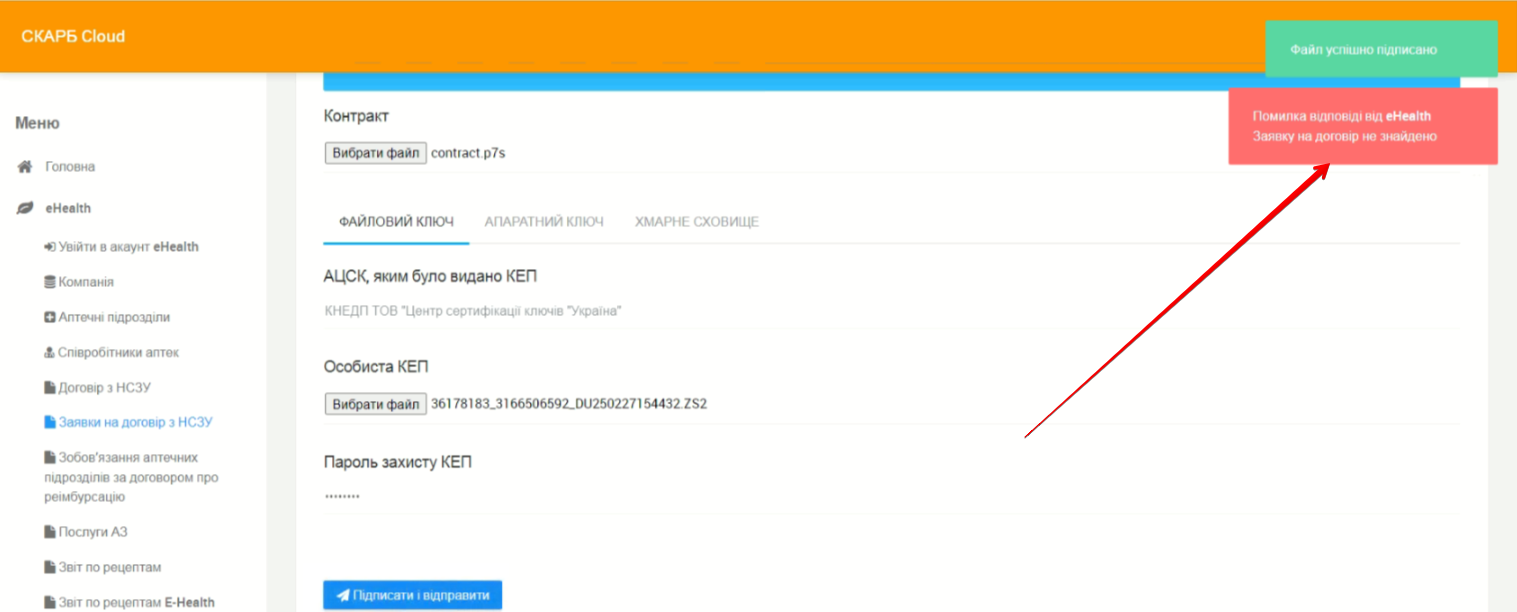Click the plus icon beside Аптечні підрозділи
Screen dimensions: 1517x612
coord(50,317)
